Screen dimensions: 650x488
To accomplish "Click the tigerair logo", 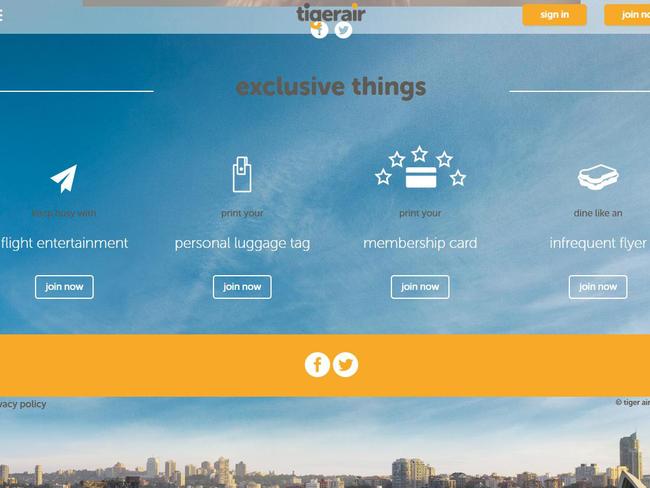I will 331,13.
